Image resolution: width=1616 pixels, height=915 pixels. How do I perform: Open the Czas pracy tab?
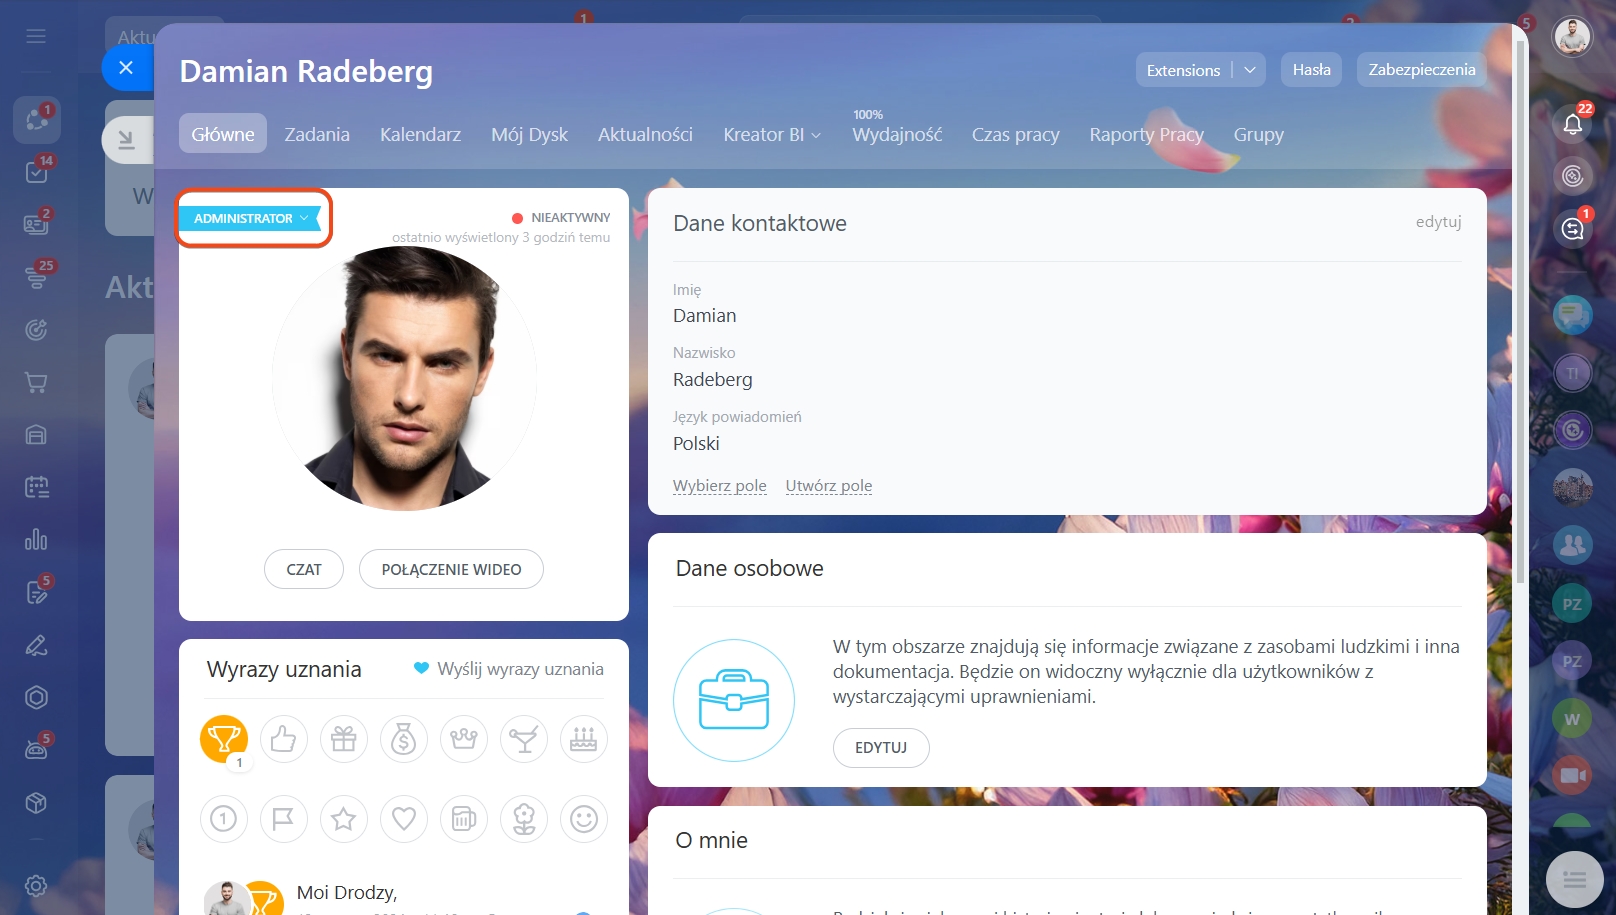[1015, 134]
